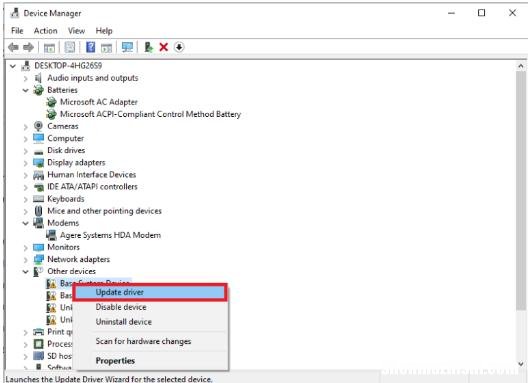Collapse the Modems category
This screenshot has height=383, width=529.
click(x=25, y=223)
